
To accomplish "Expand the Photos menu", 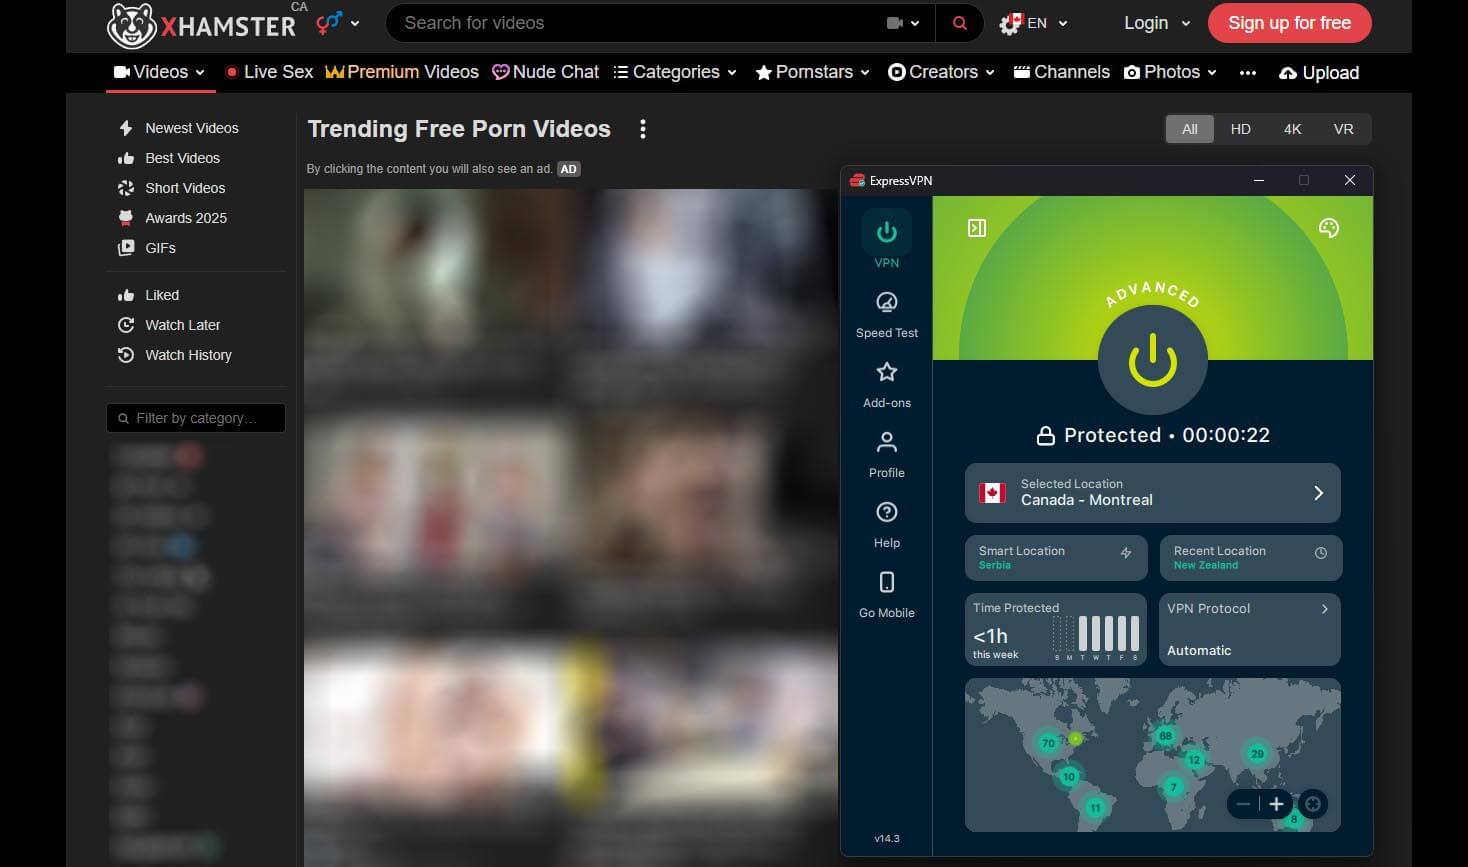I will tap(1171, 72).
